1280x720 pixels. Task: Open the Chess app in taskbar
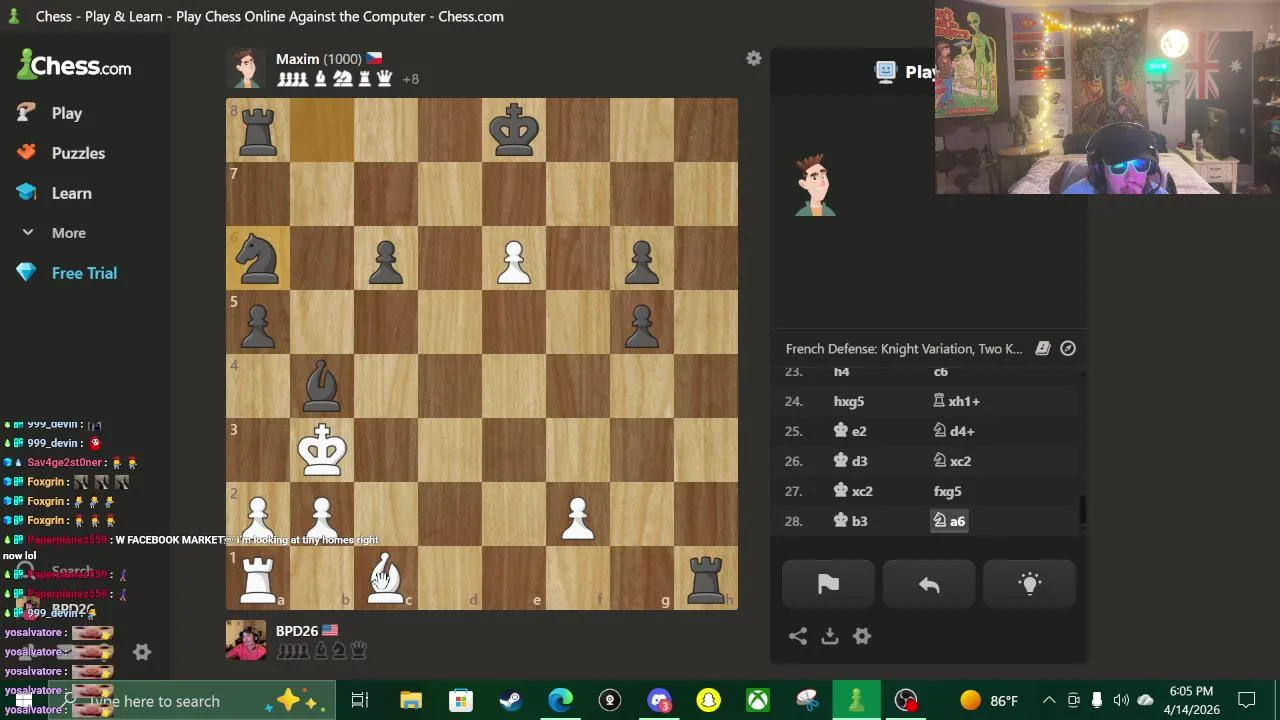click(x=856, y=700)
